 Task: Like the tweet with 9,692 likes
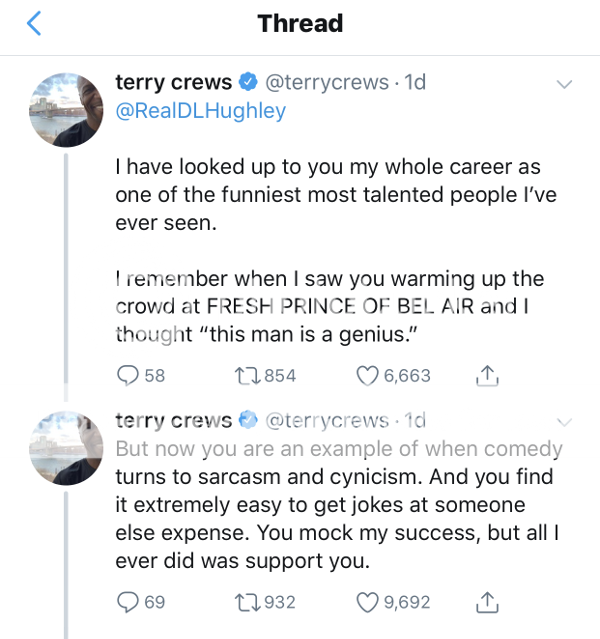click(368, 602)
